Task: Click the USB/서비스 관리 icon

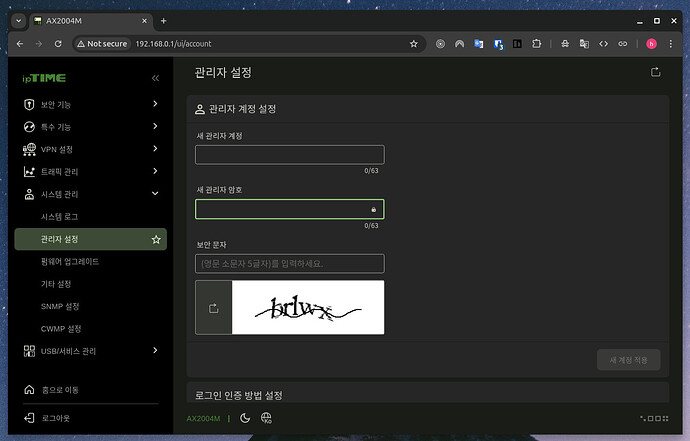Action: click(x=29, y=351)
